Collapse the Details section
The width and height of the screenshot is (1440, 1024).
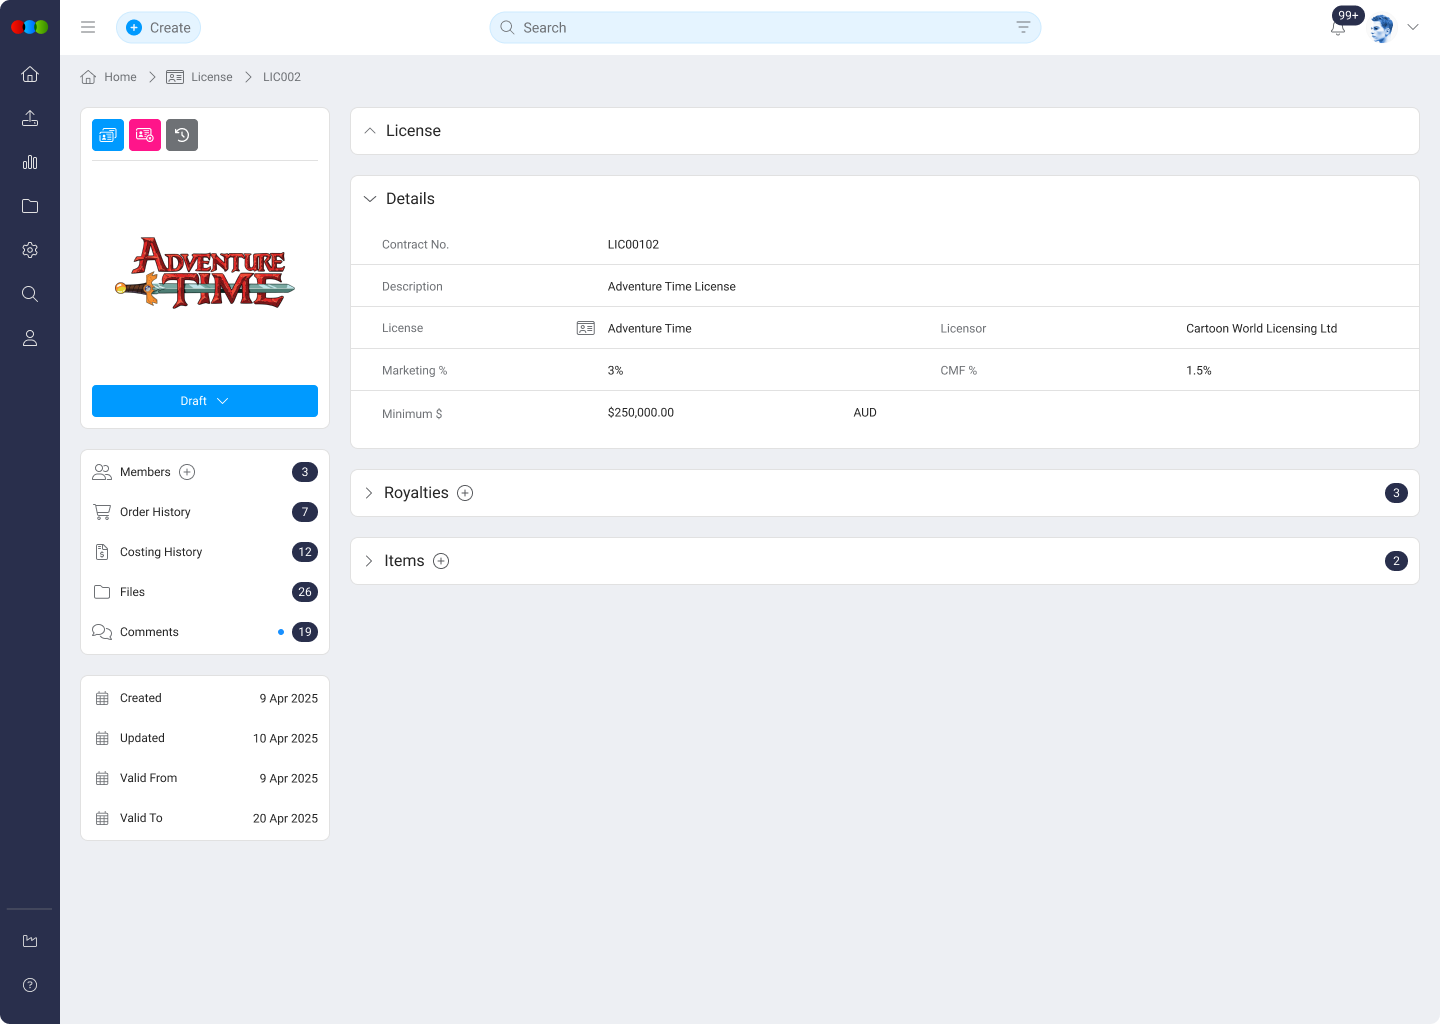point(371,198)
